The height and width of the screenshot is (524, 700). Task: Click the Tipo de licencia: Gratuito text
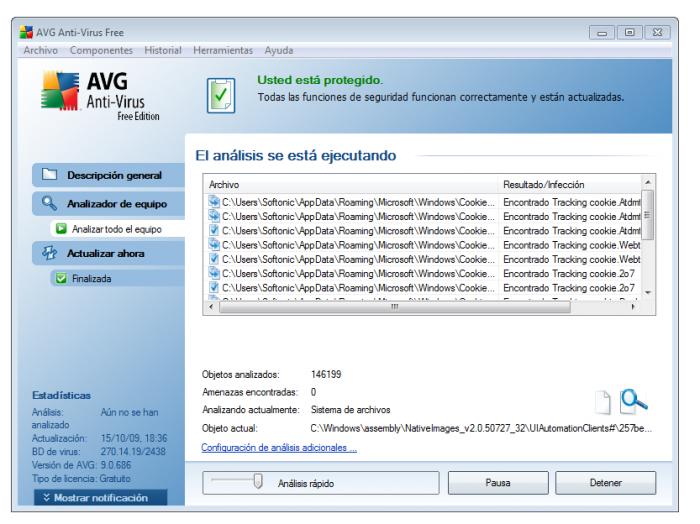tap(81, 478)
